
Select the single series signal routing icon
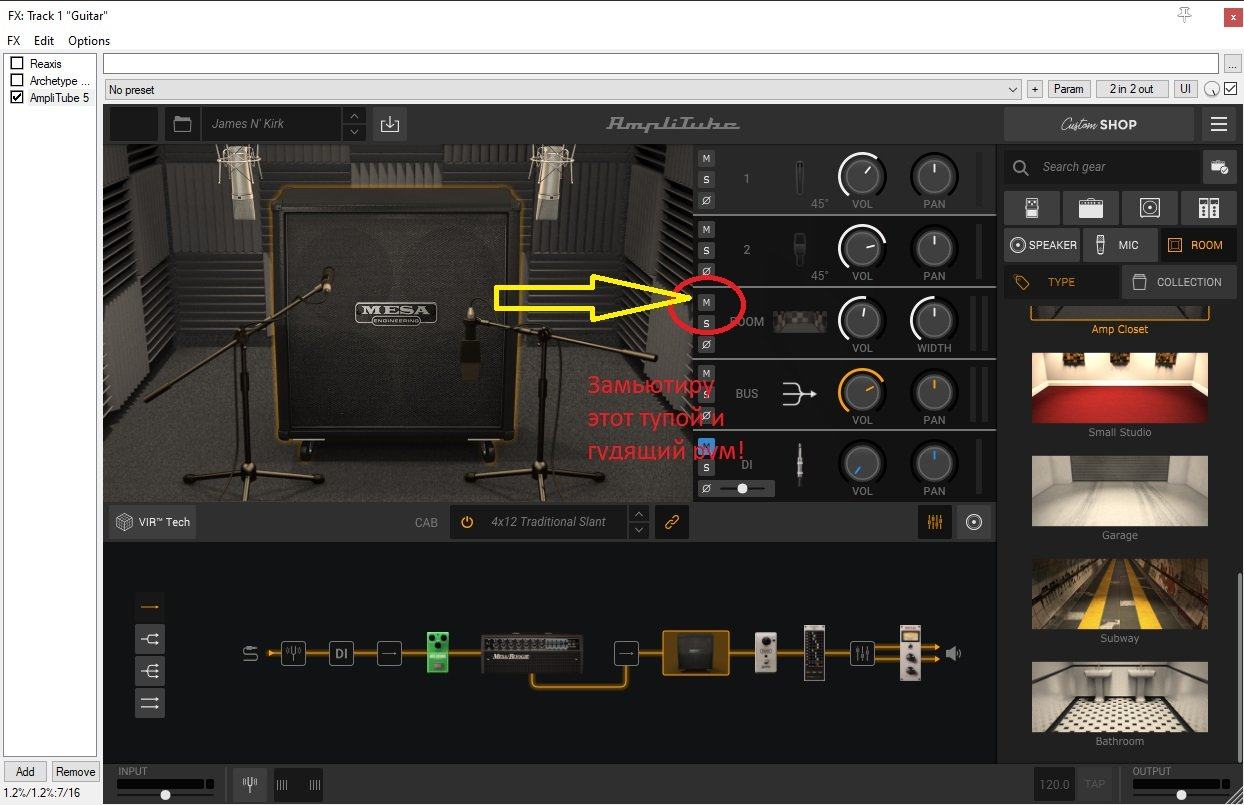(x=150, y=606)
